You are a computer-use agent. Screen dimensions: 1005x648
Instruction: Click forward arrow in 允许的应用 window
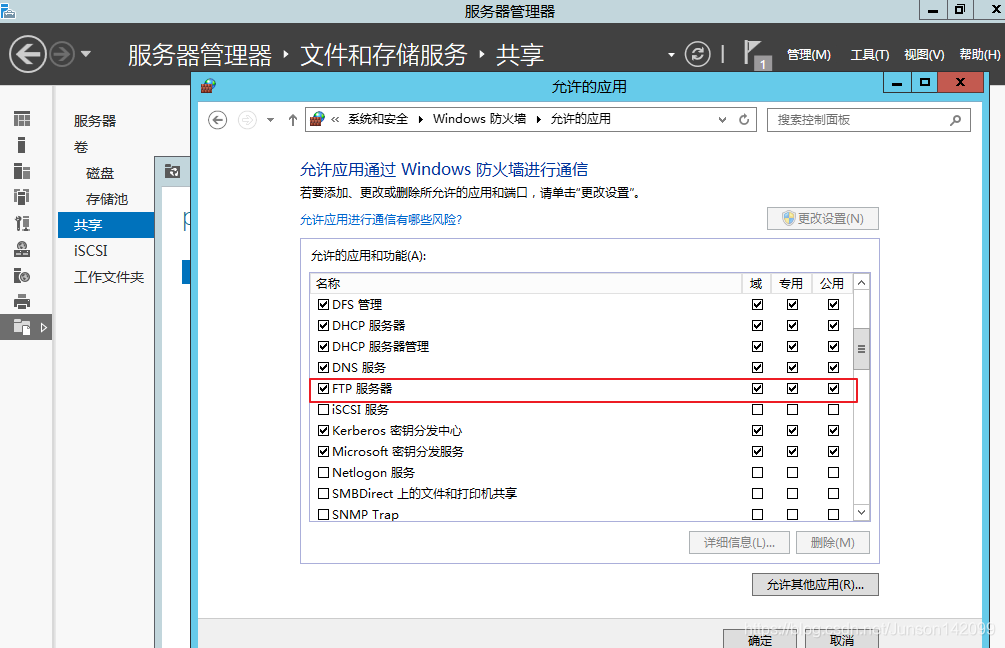click(x=247, y=120)
